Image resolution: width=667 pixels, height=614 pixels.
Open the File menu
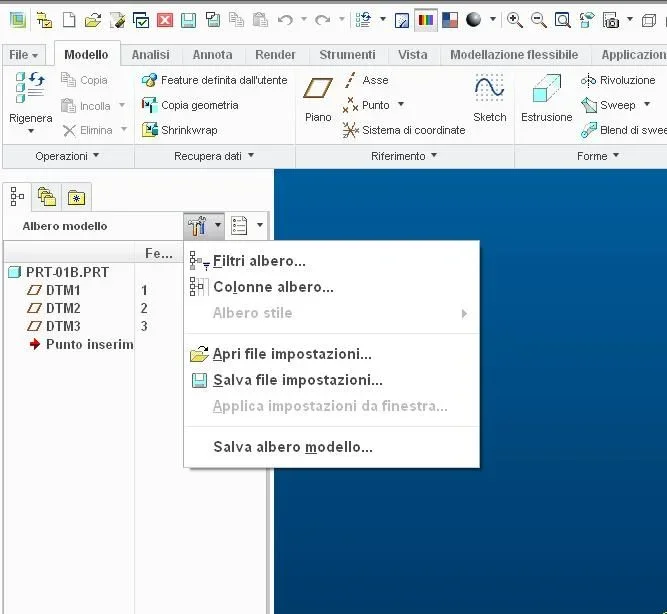click(23, 55)
